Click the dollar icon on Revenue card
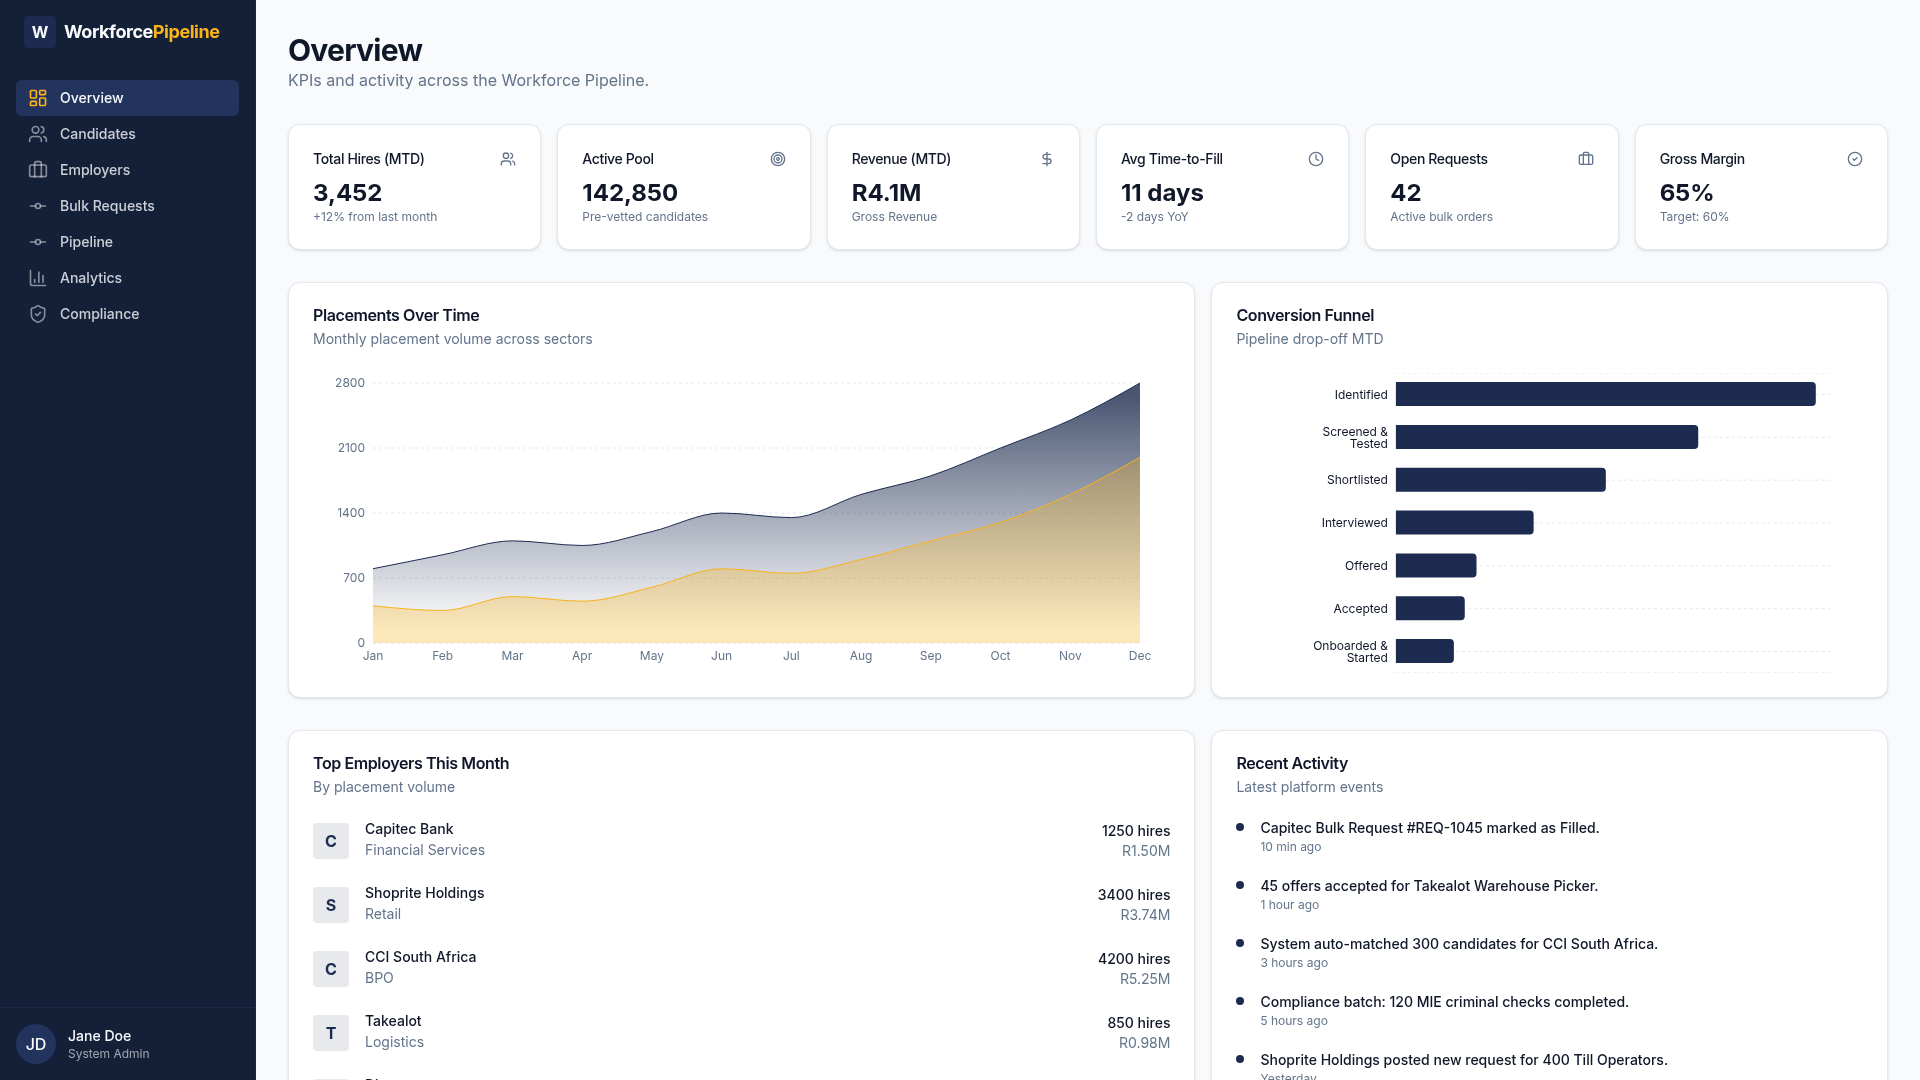The width and height of the screenshot is (1920, 1080). tap(1047, 159)
